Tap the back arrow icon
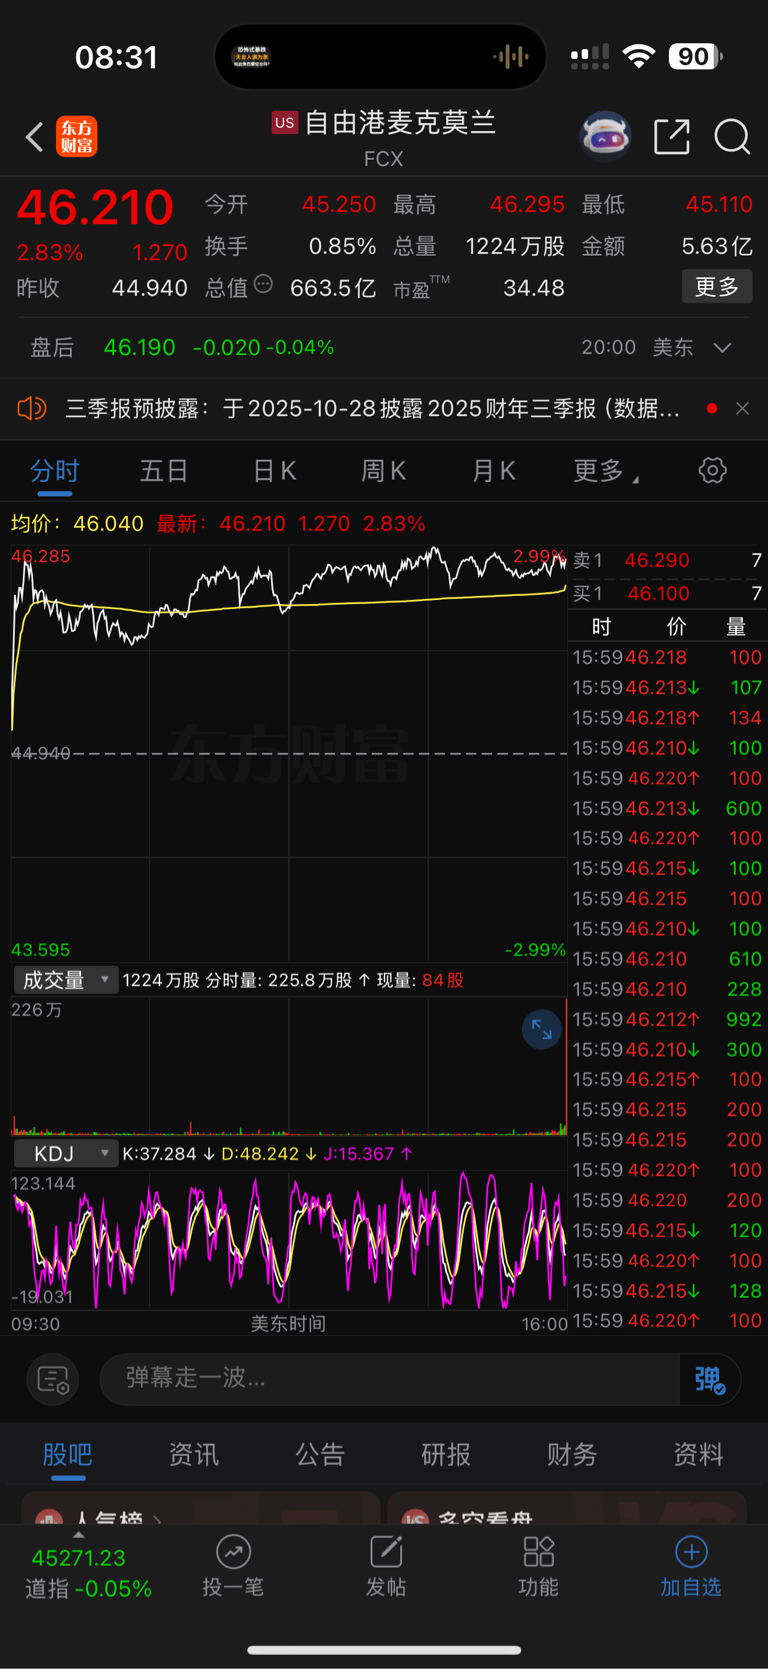Image resolution: width=768 pixels, height=1669 pixels. 35,137
